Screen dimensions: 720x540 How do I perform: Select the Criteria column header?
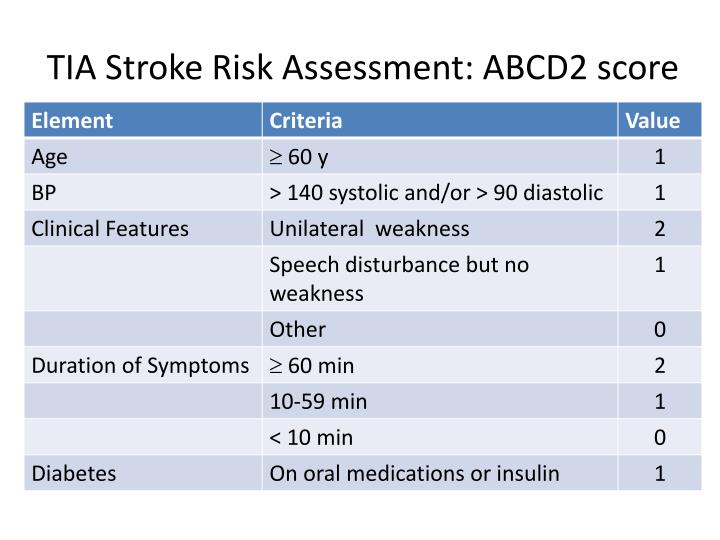coord(440,120)
